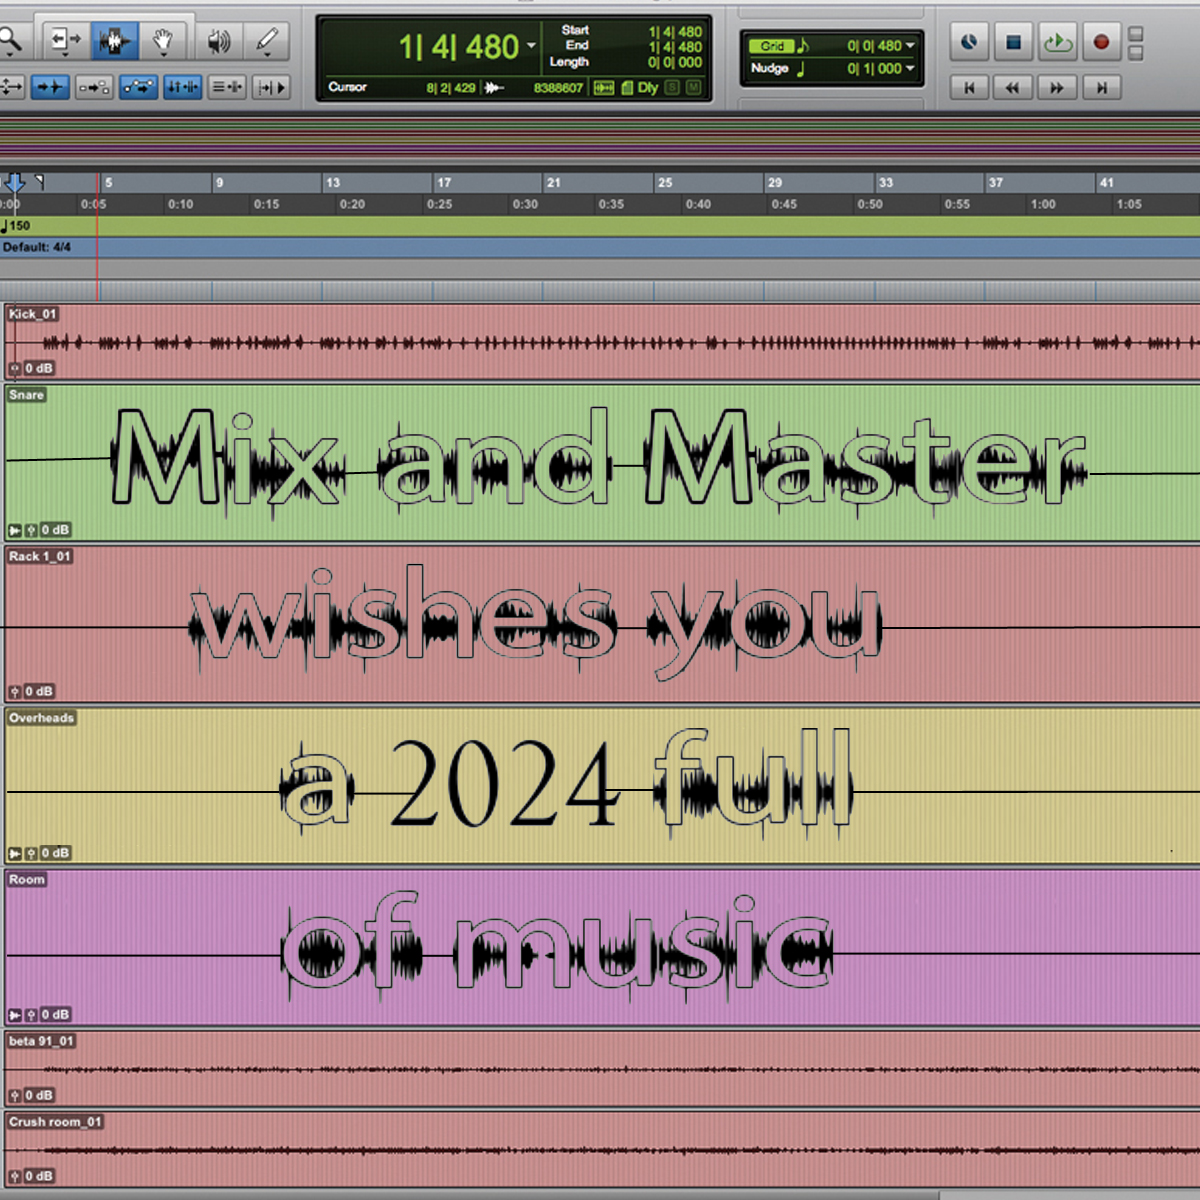Open main counter format dropdown arrow
The image size is (1200, 1200).
[x=531, y=46]
